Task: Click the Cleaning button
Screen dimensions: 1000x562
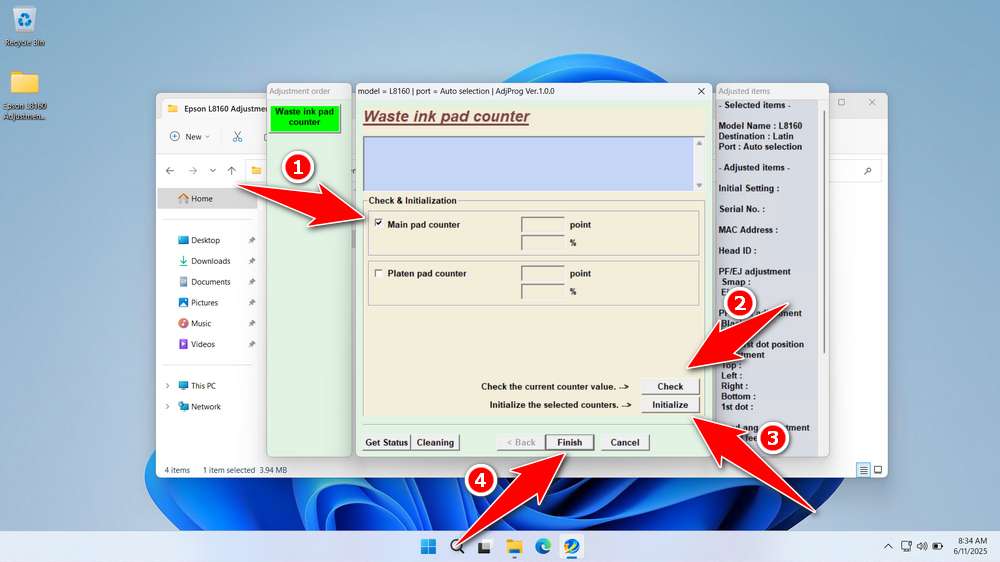Action: [x=435, y=442]
